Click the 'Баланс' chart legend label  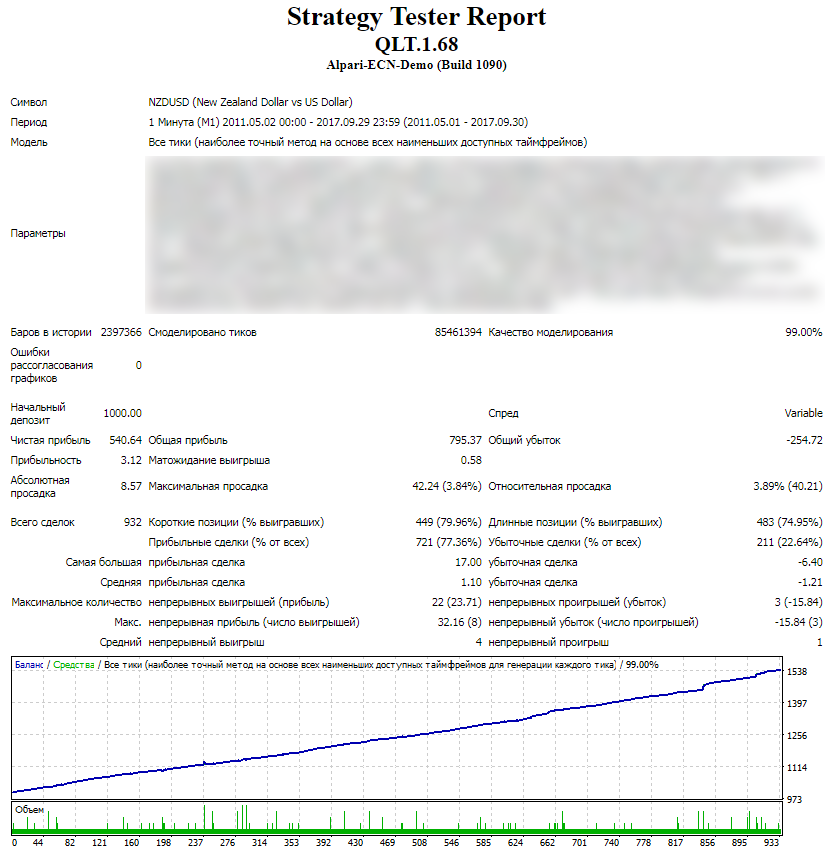coord(29,665)
